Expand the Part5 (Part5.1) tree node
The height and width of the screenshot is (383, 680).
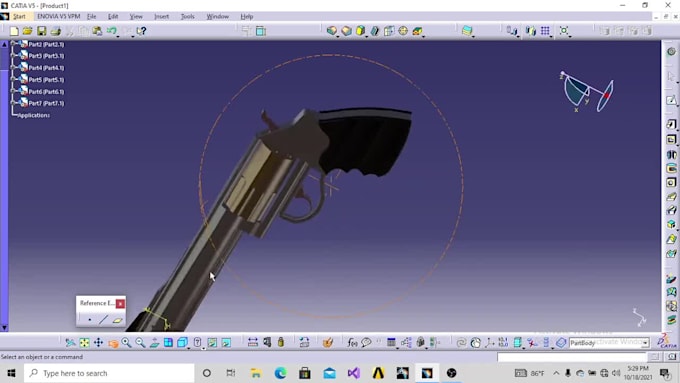(x=13, y=79)
